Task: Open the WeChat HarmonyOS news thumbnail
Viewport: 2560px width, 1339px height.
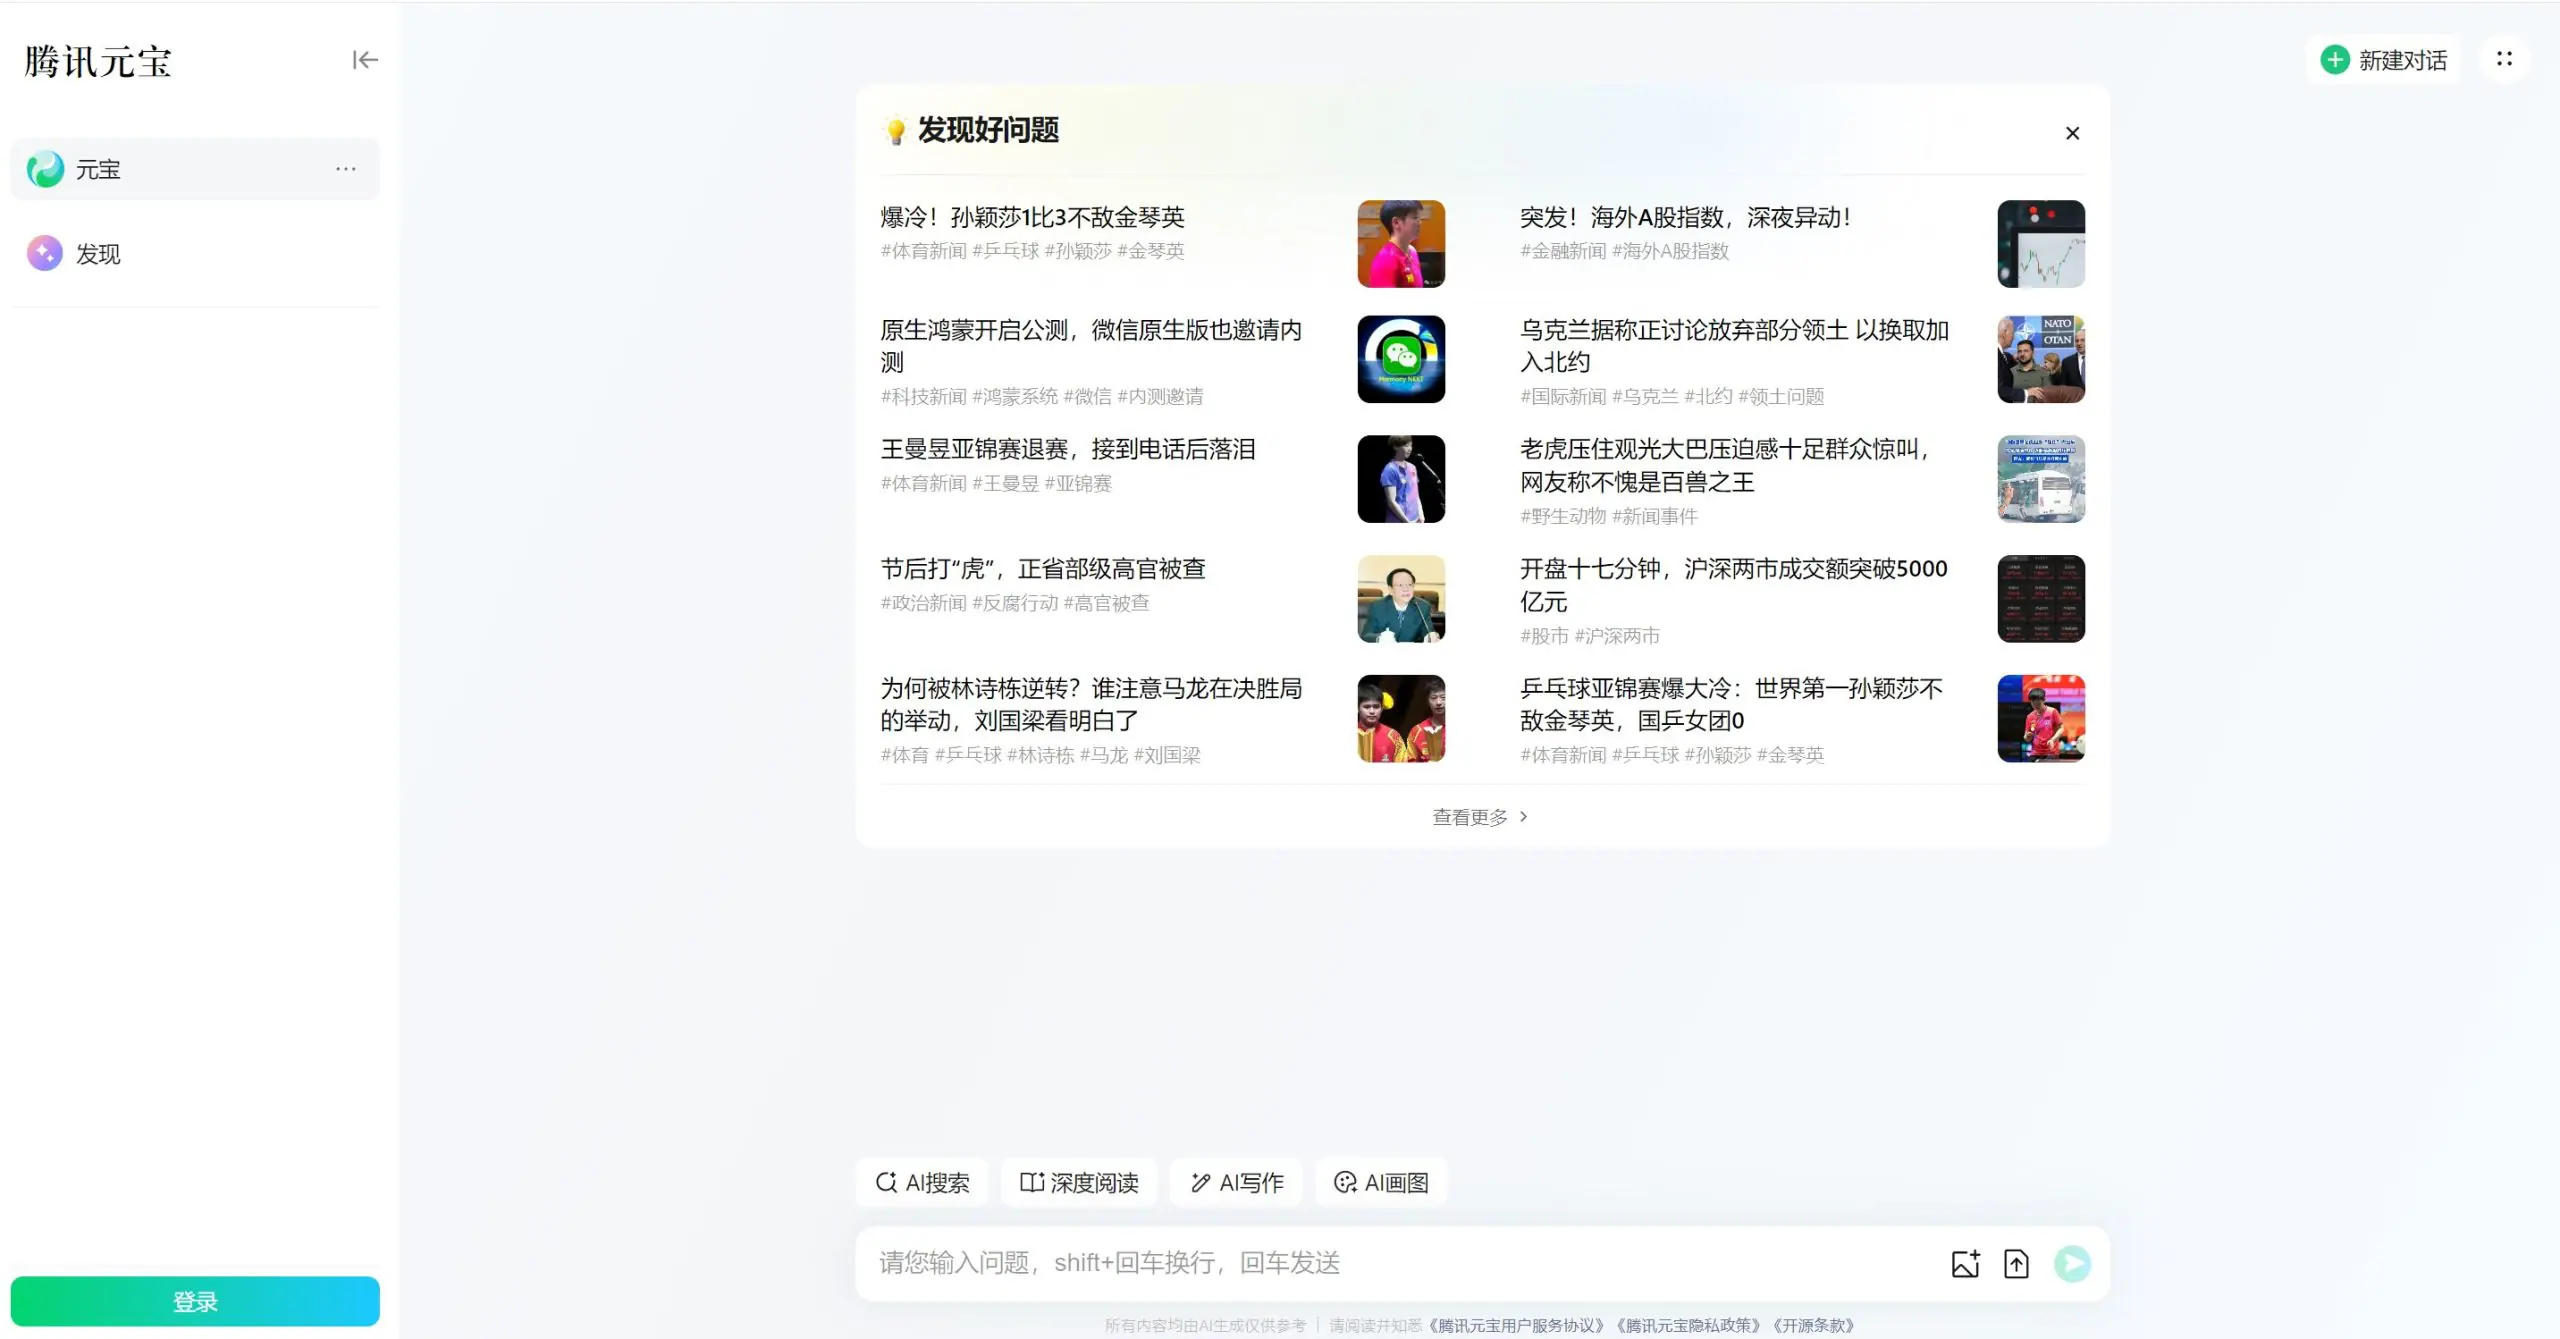Action: 1400,359
